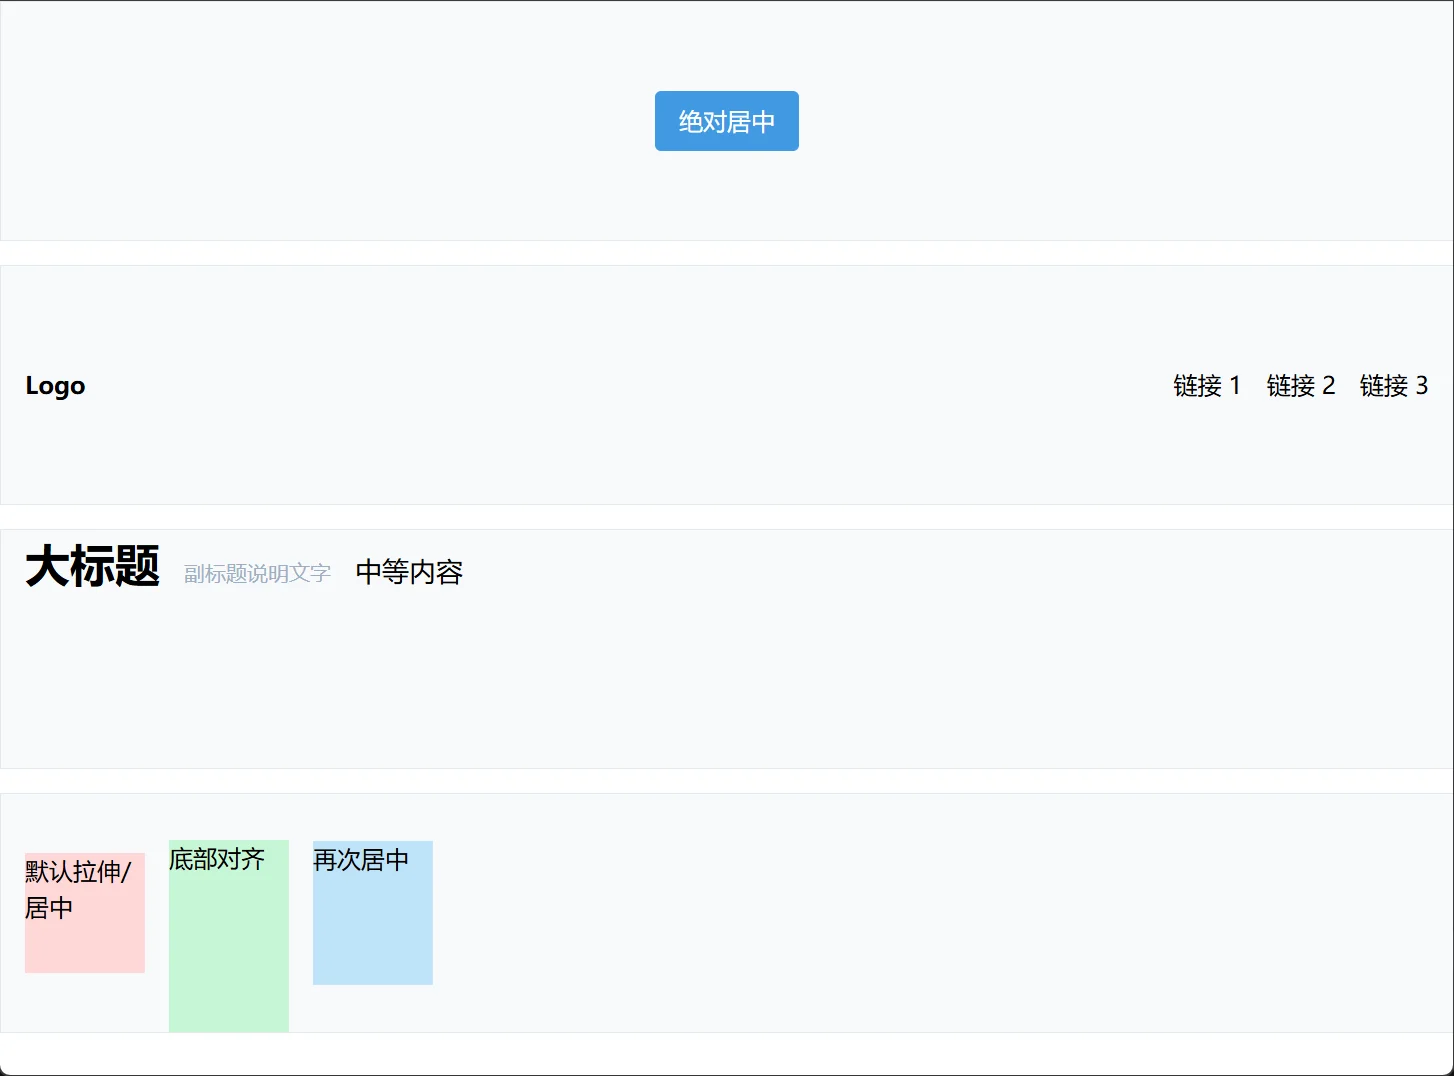This screenshot has height=1076, width=1454.
Task: Click the 底部对齐 label in green box
Action: pyautogui.click(x=217, y=859)
